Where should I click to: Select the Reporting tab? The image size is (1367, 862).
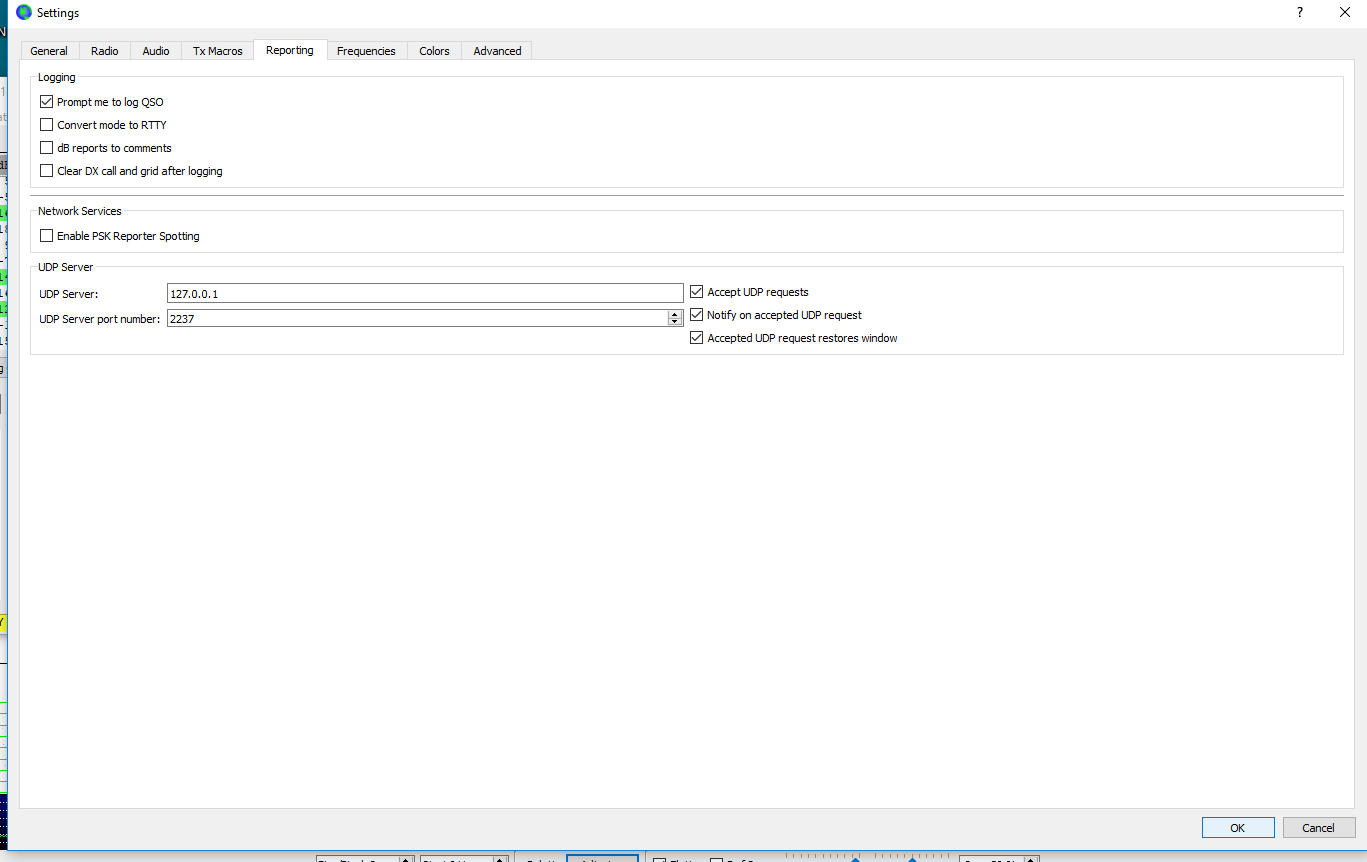point(290,50)
